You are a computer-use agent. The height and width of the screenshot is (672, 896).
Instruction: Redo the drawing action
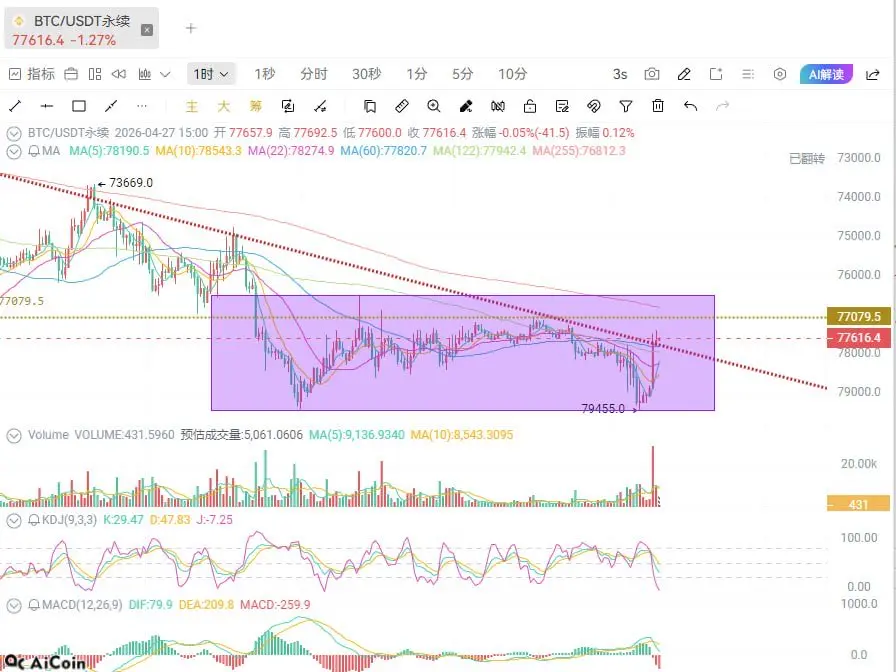coord(722,106)
